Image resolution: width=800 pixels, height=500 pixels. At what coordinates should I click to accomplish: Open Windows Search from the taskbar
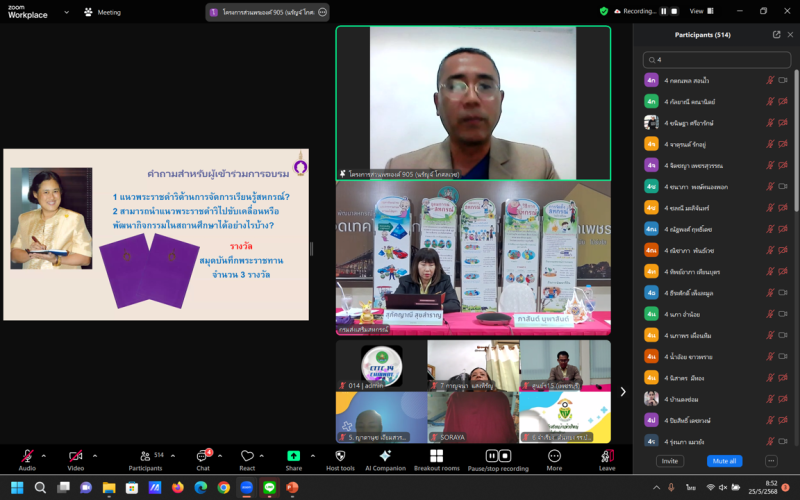point(40,488)
